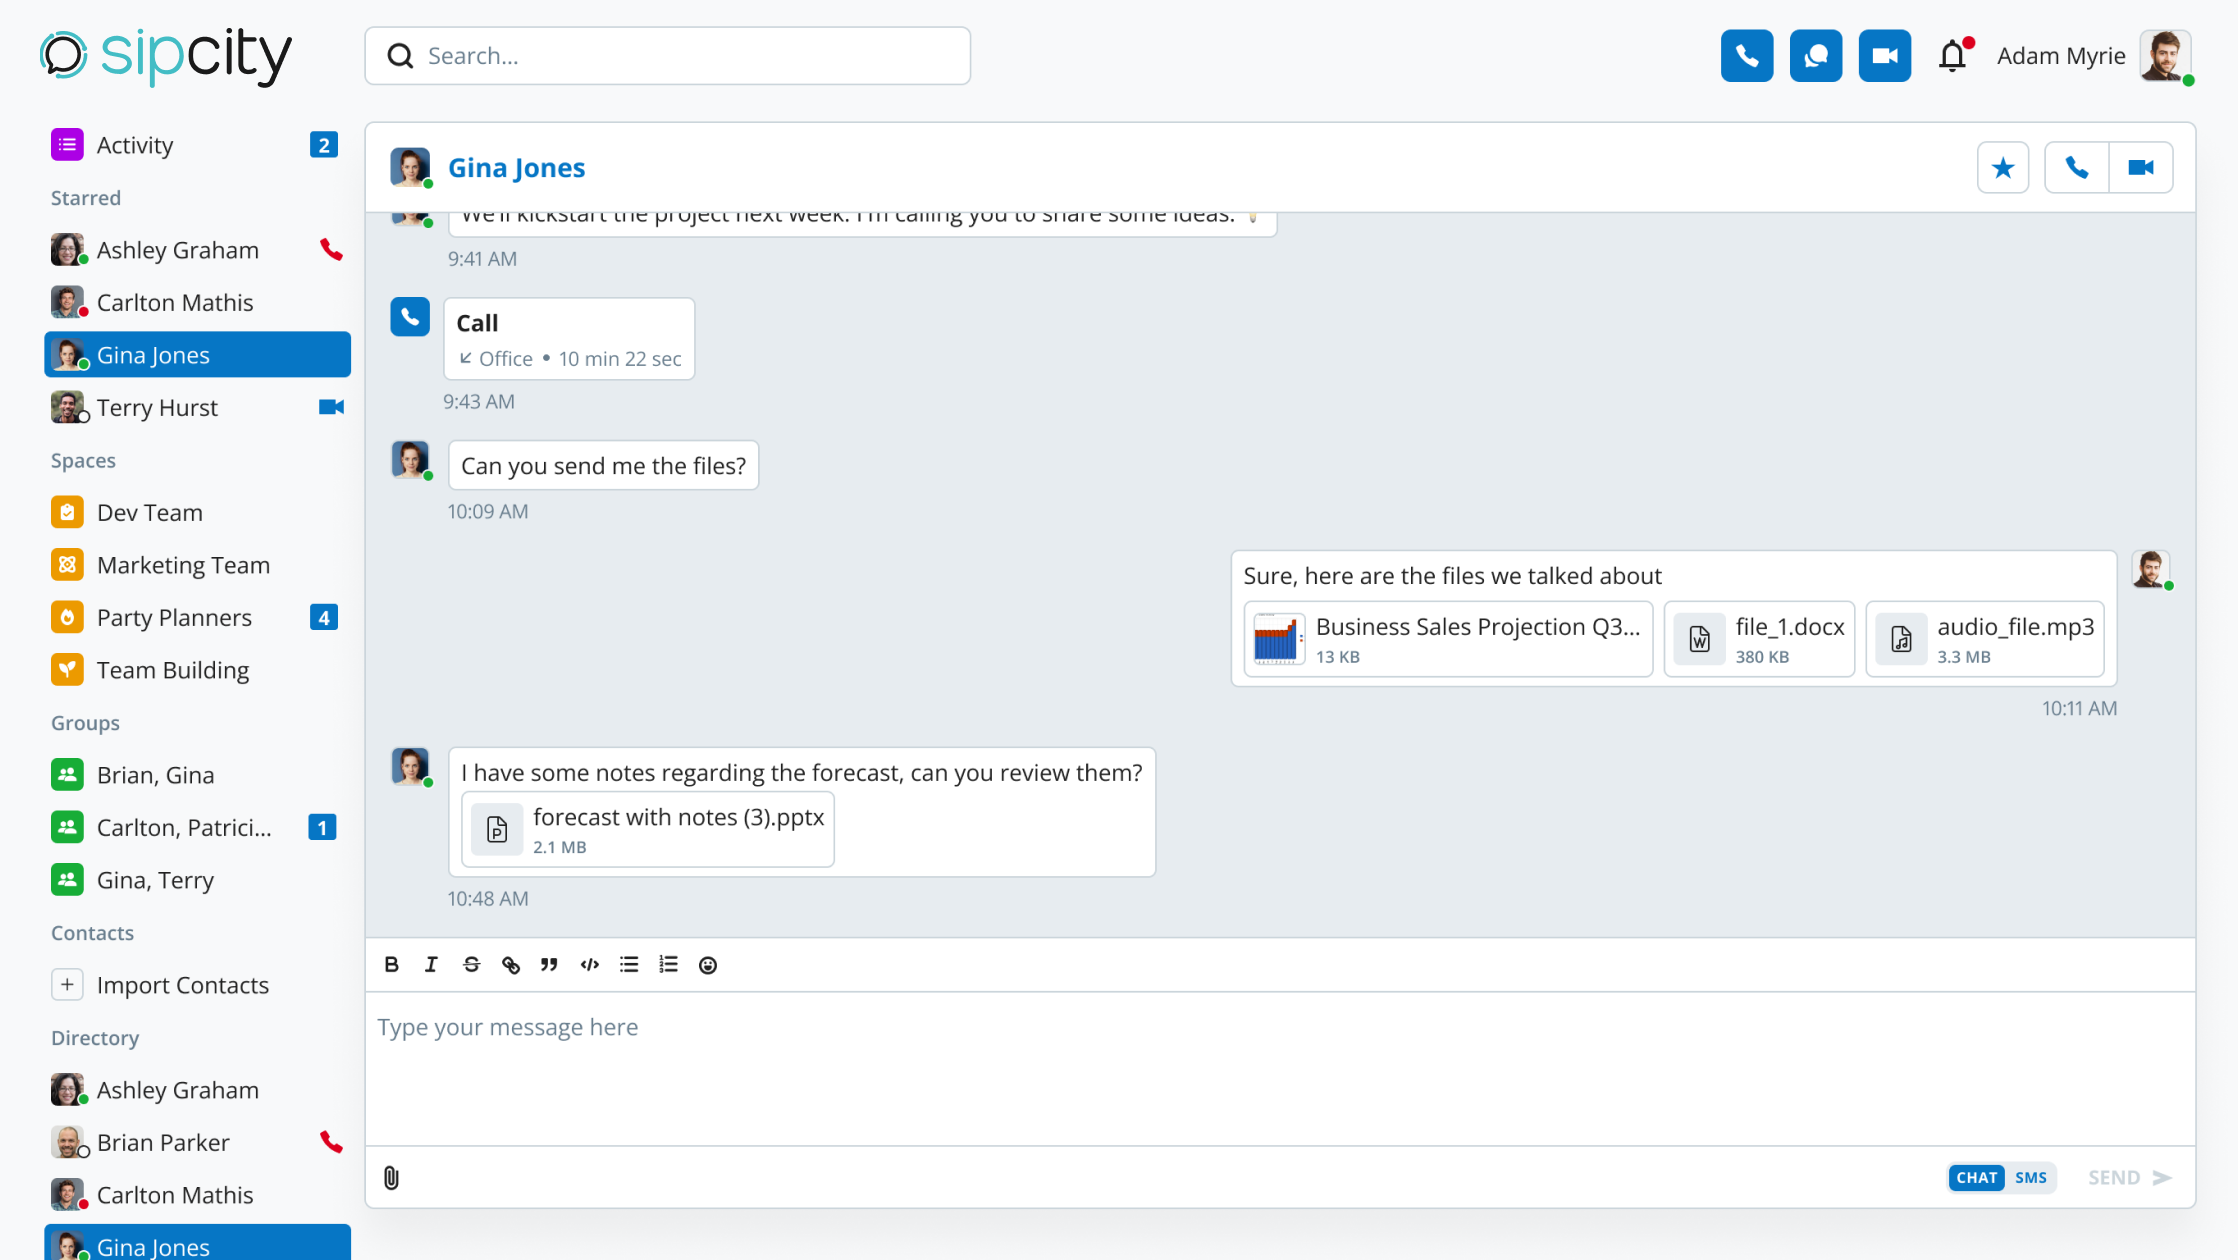
Task: Open the Party Planners space
Action: [x=174, y=617]
